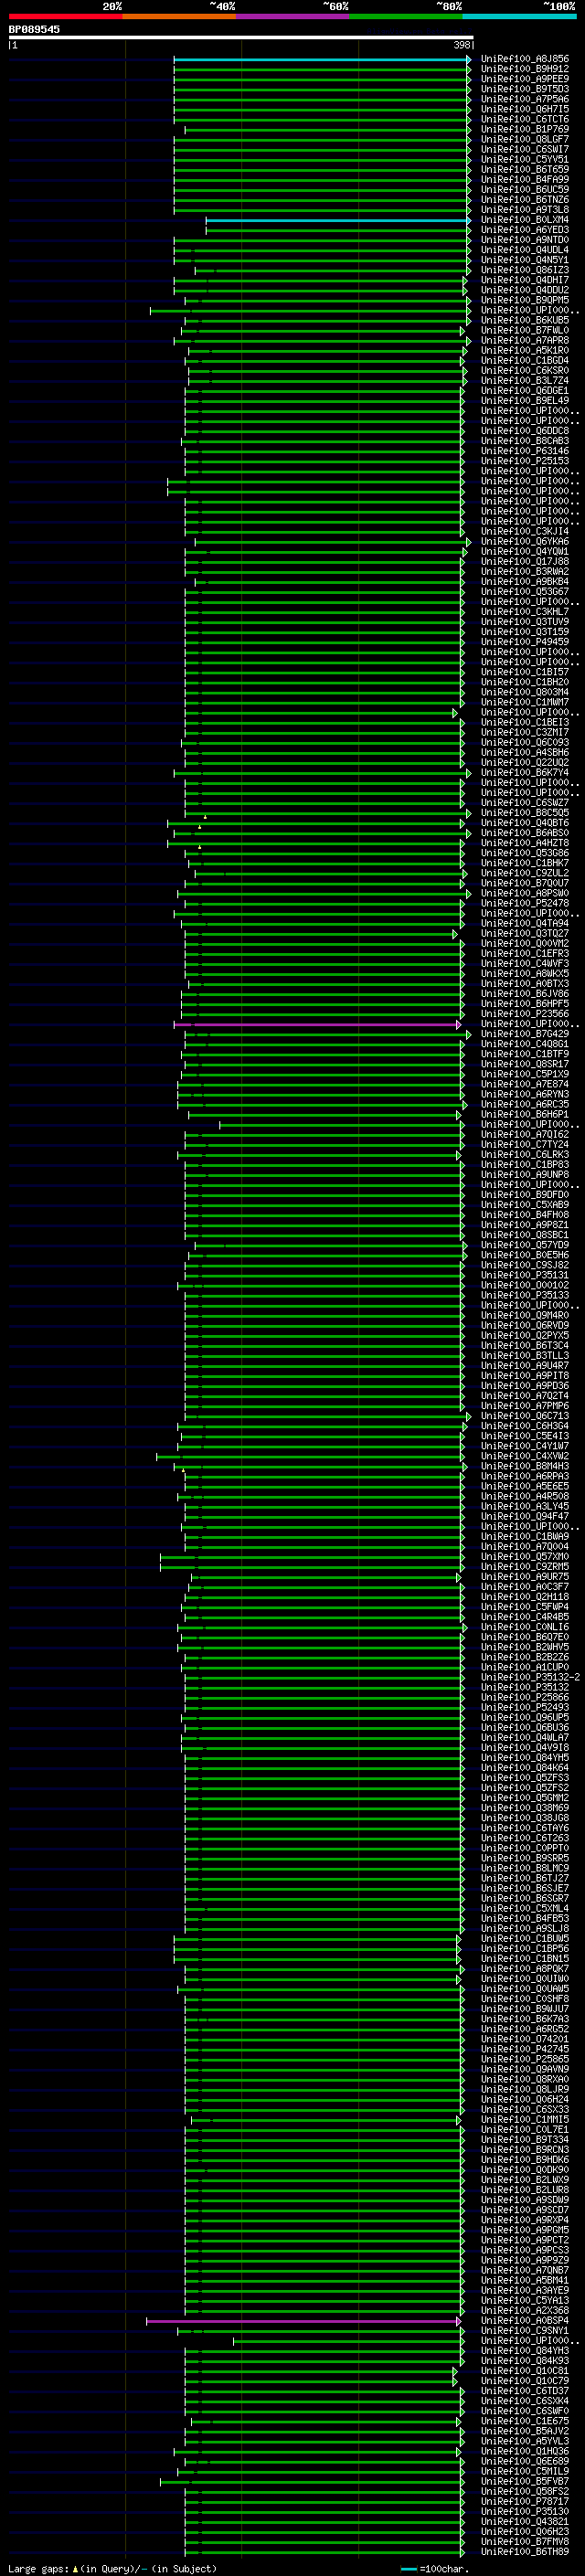
Task: Click label UniRef100_B1P769
Action: (x=525, y=129)
